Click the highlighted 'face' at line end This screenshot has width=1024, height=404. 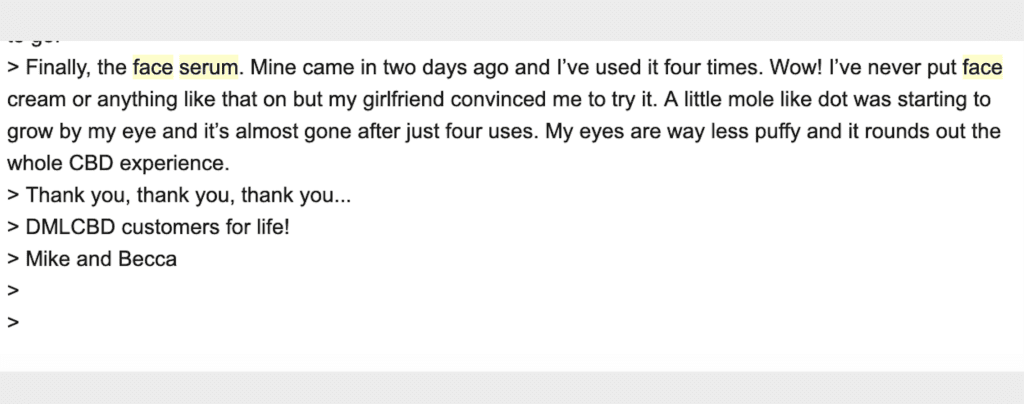[x=982, y=68]
